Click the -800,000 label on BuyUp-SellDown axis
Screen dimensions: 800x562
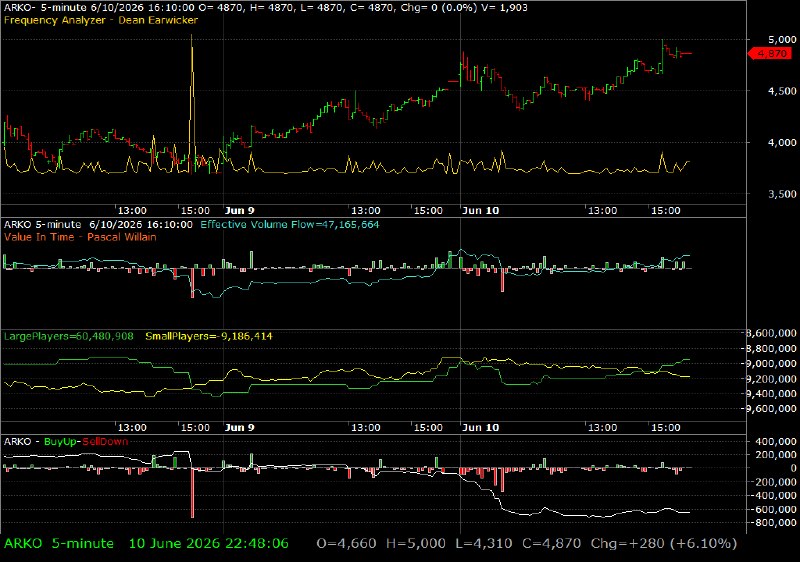776,523
